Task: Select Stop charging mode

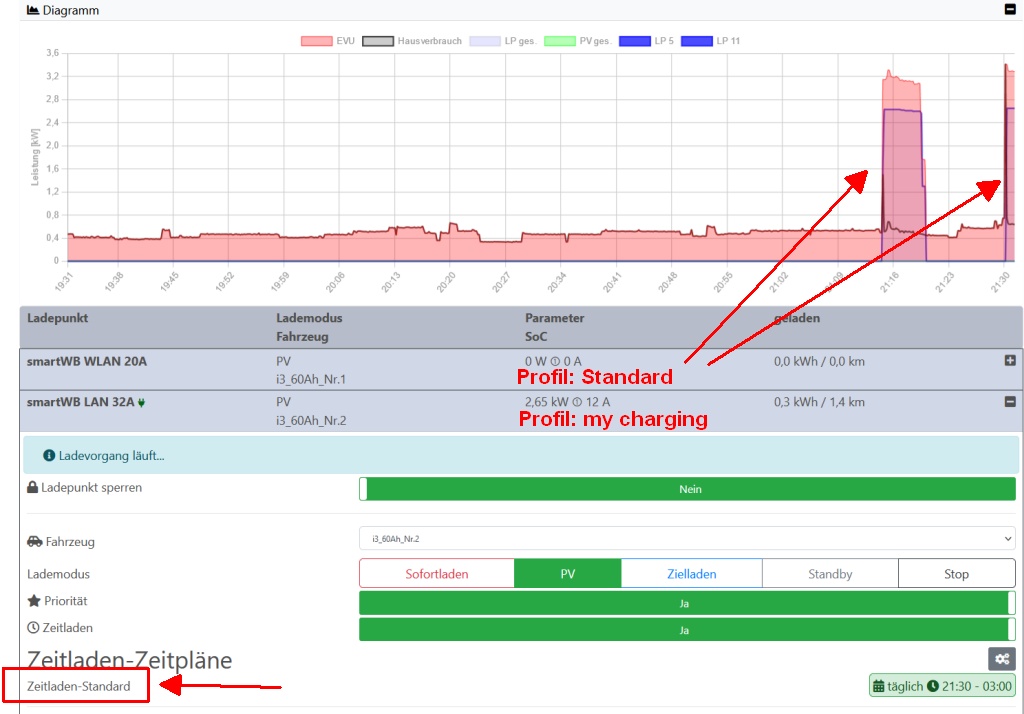Action: (957, 574)
